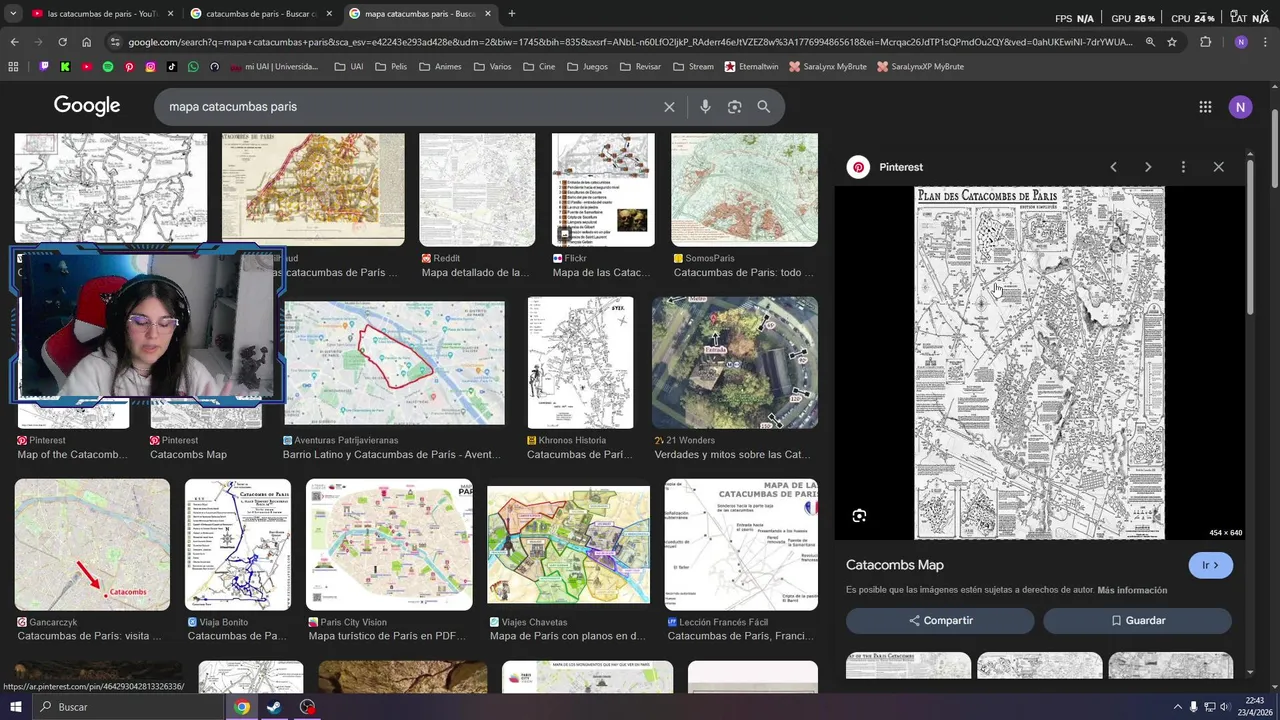Reload the current page
The height and width of the screenshot is (720, 1280).
pyautogui.click(x=62, y=42)
